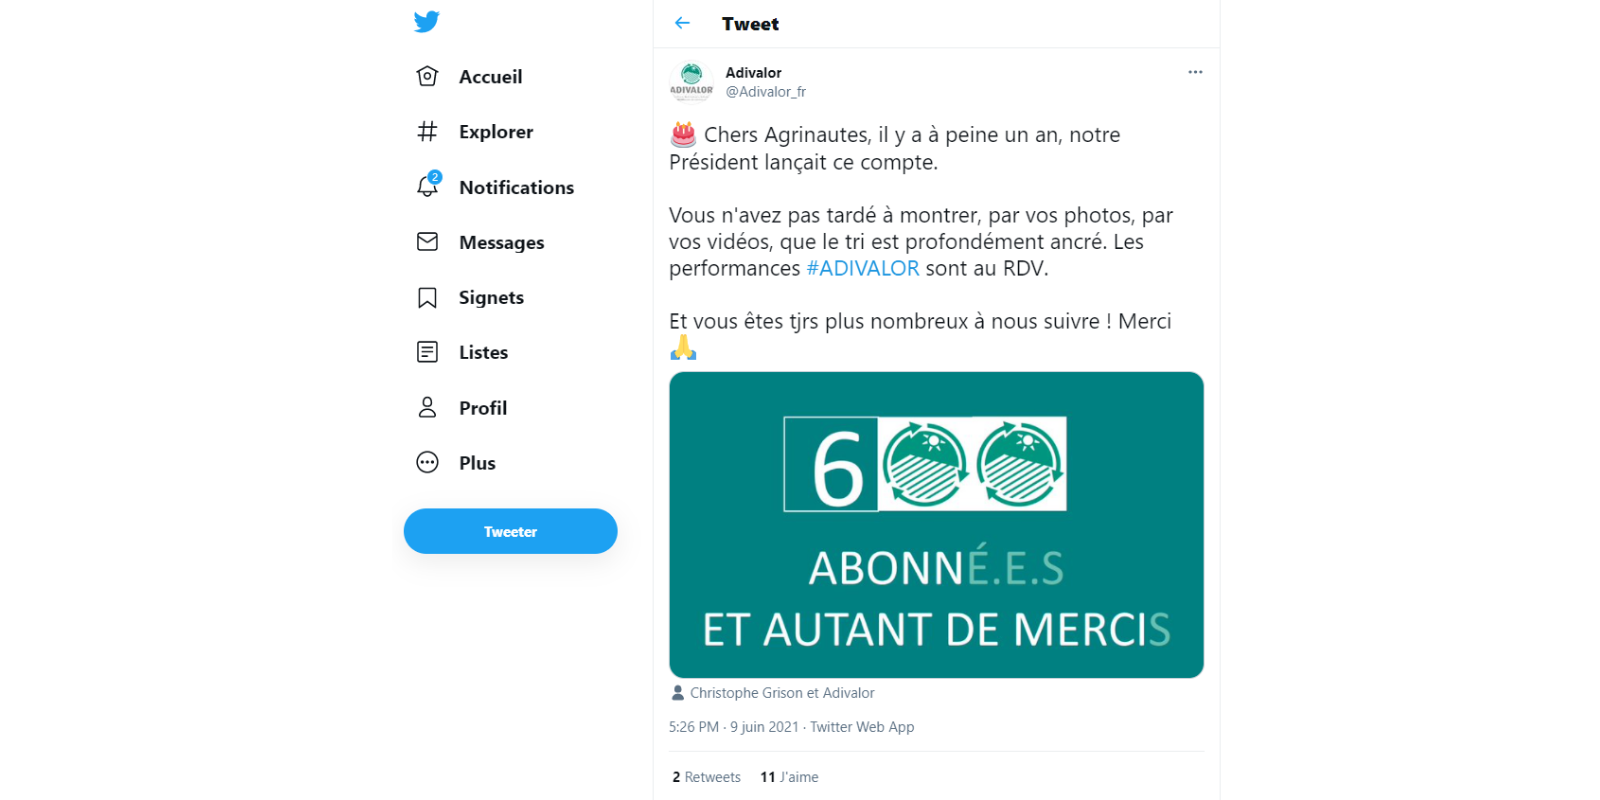
Task: Open the tweet's three-dot options menu
Action: click(x=1195, y=72)
